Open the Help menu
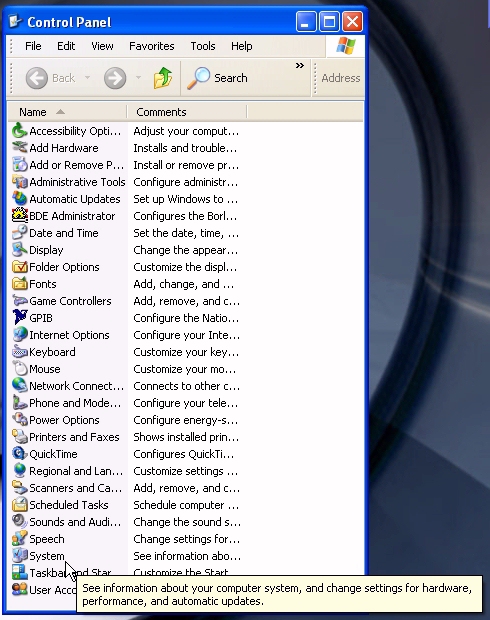This screenshot has width=490, height=620. coord(242,46)
